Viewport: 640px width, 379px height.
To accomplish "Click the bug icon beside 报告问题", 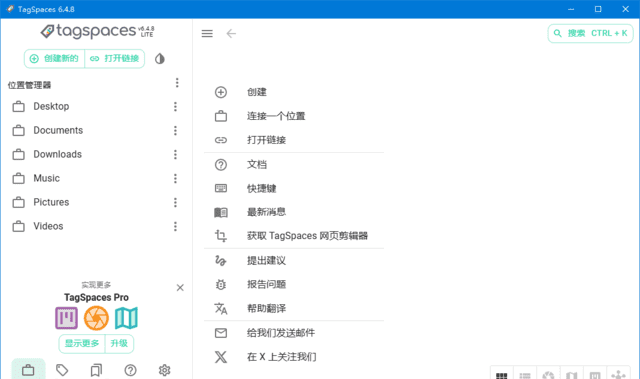I will point(221,284).
